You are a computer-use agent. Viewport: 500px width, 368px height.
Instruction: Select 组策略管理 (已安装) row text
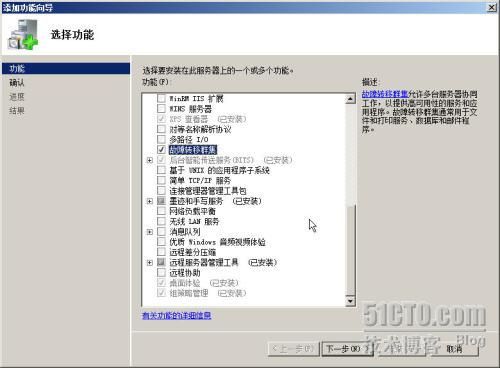click(208, 293)
